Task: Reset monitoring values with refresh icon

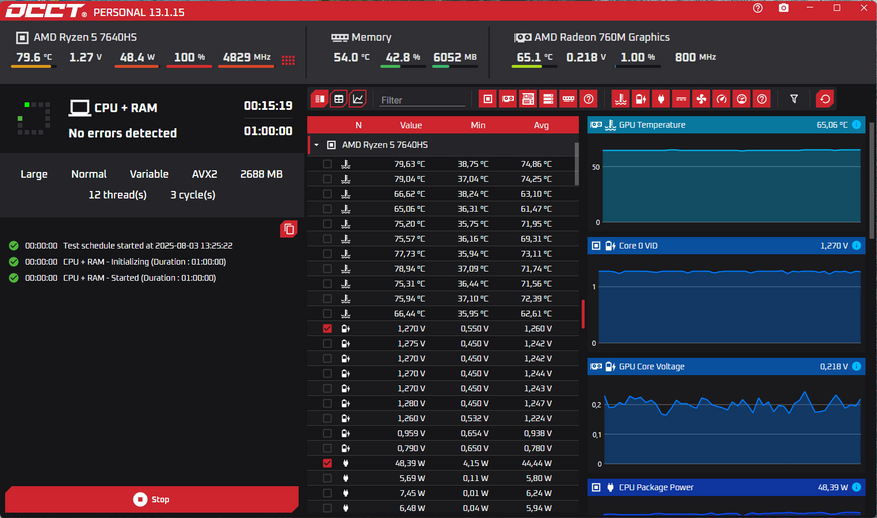Action: 824,99
